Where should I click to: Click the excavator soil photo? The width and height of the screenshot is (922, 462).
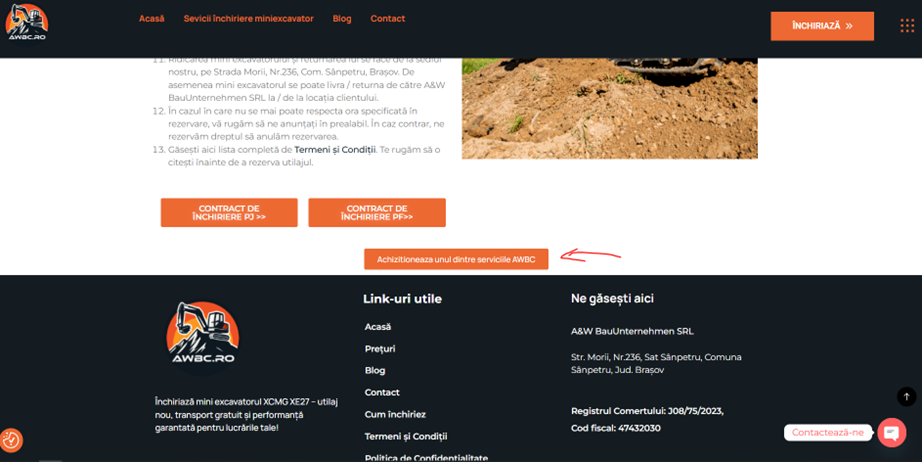[x=609, y=108]
